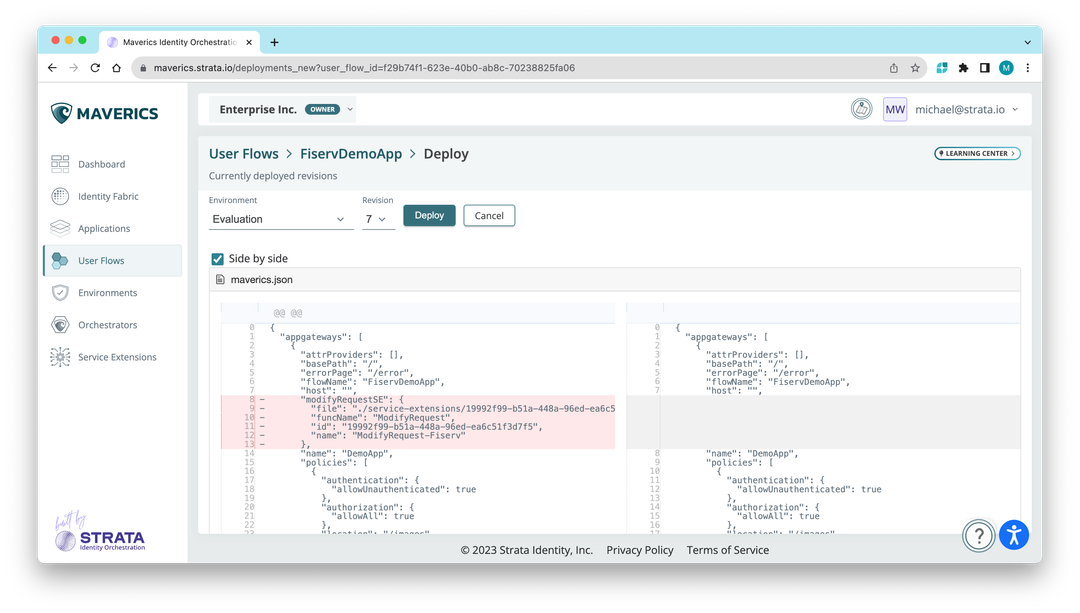Go to Applications in sidebar

104,228
